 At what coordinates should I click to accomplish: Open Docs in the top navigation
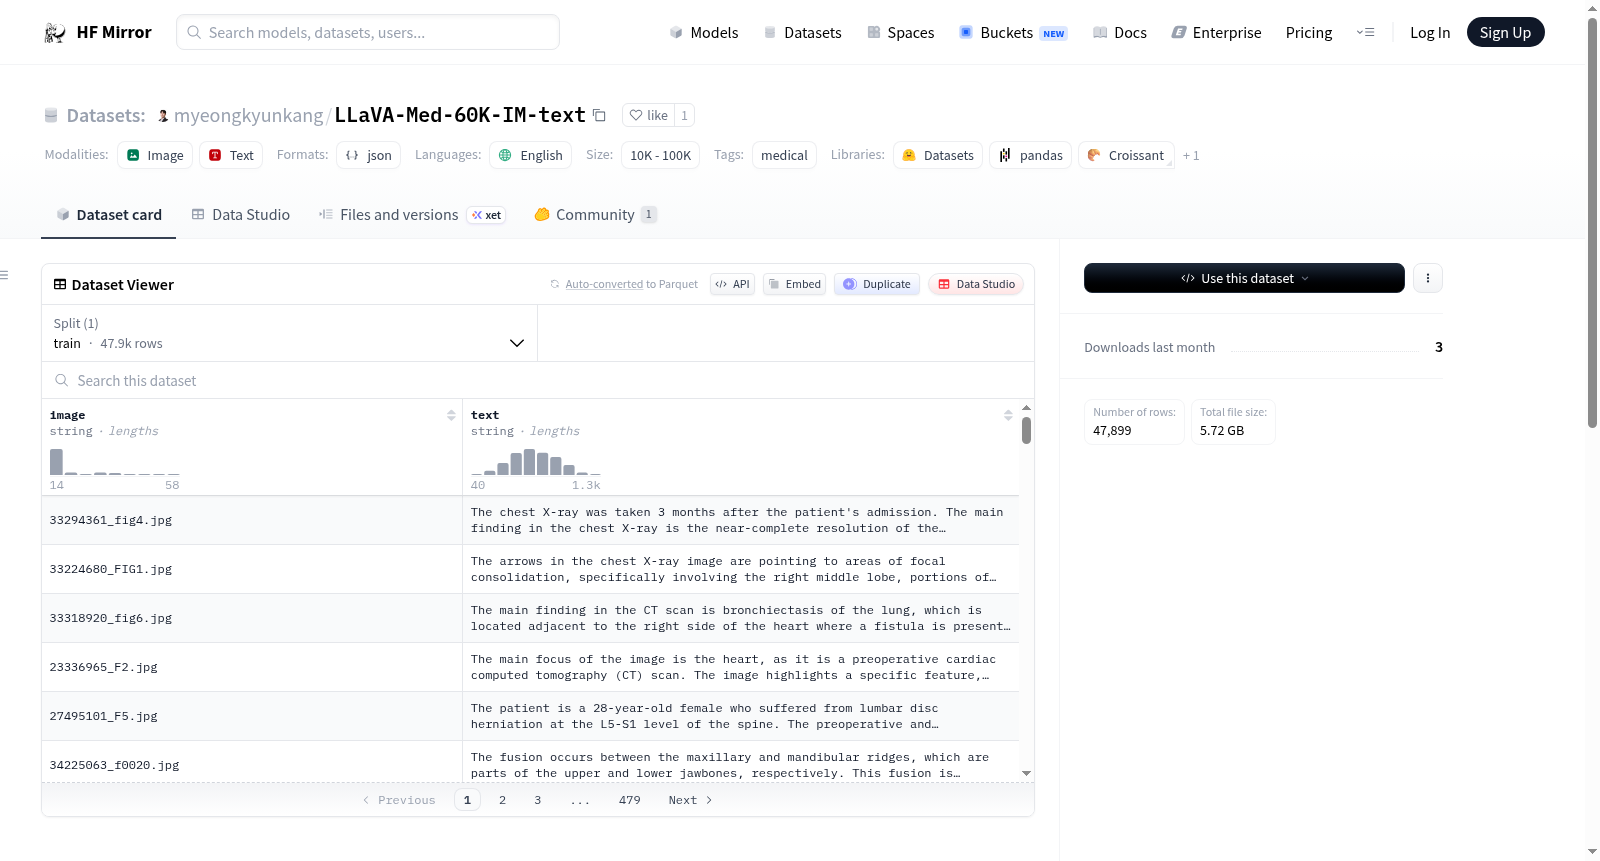coord(1120,33)
